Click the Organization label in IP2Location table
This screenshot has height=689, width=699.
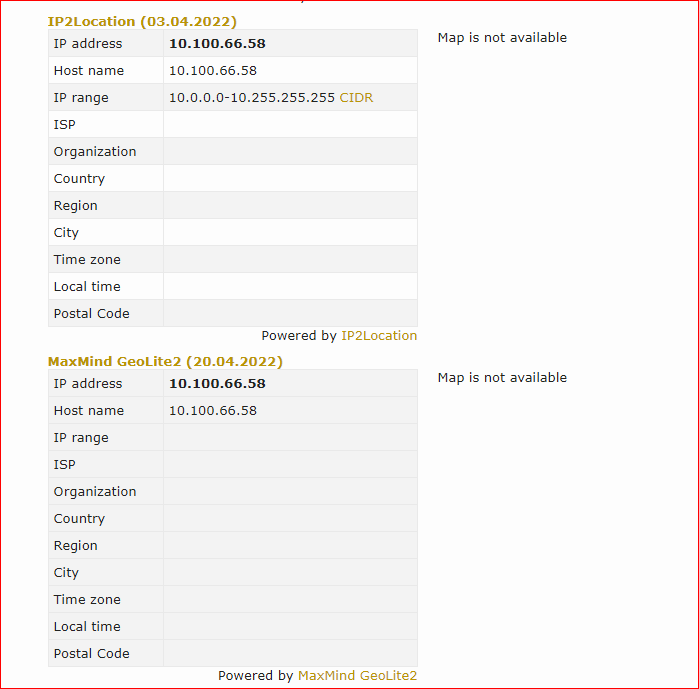95,152
